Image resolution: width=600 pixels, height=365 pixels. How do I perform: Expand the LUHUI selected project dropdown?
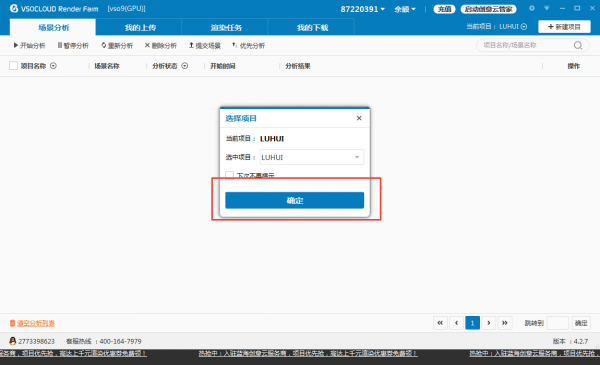click(x=312, y=157)
